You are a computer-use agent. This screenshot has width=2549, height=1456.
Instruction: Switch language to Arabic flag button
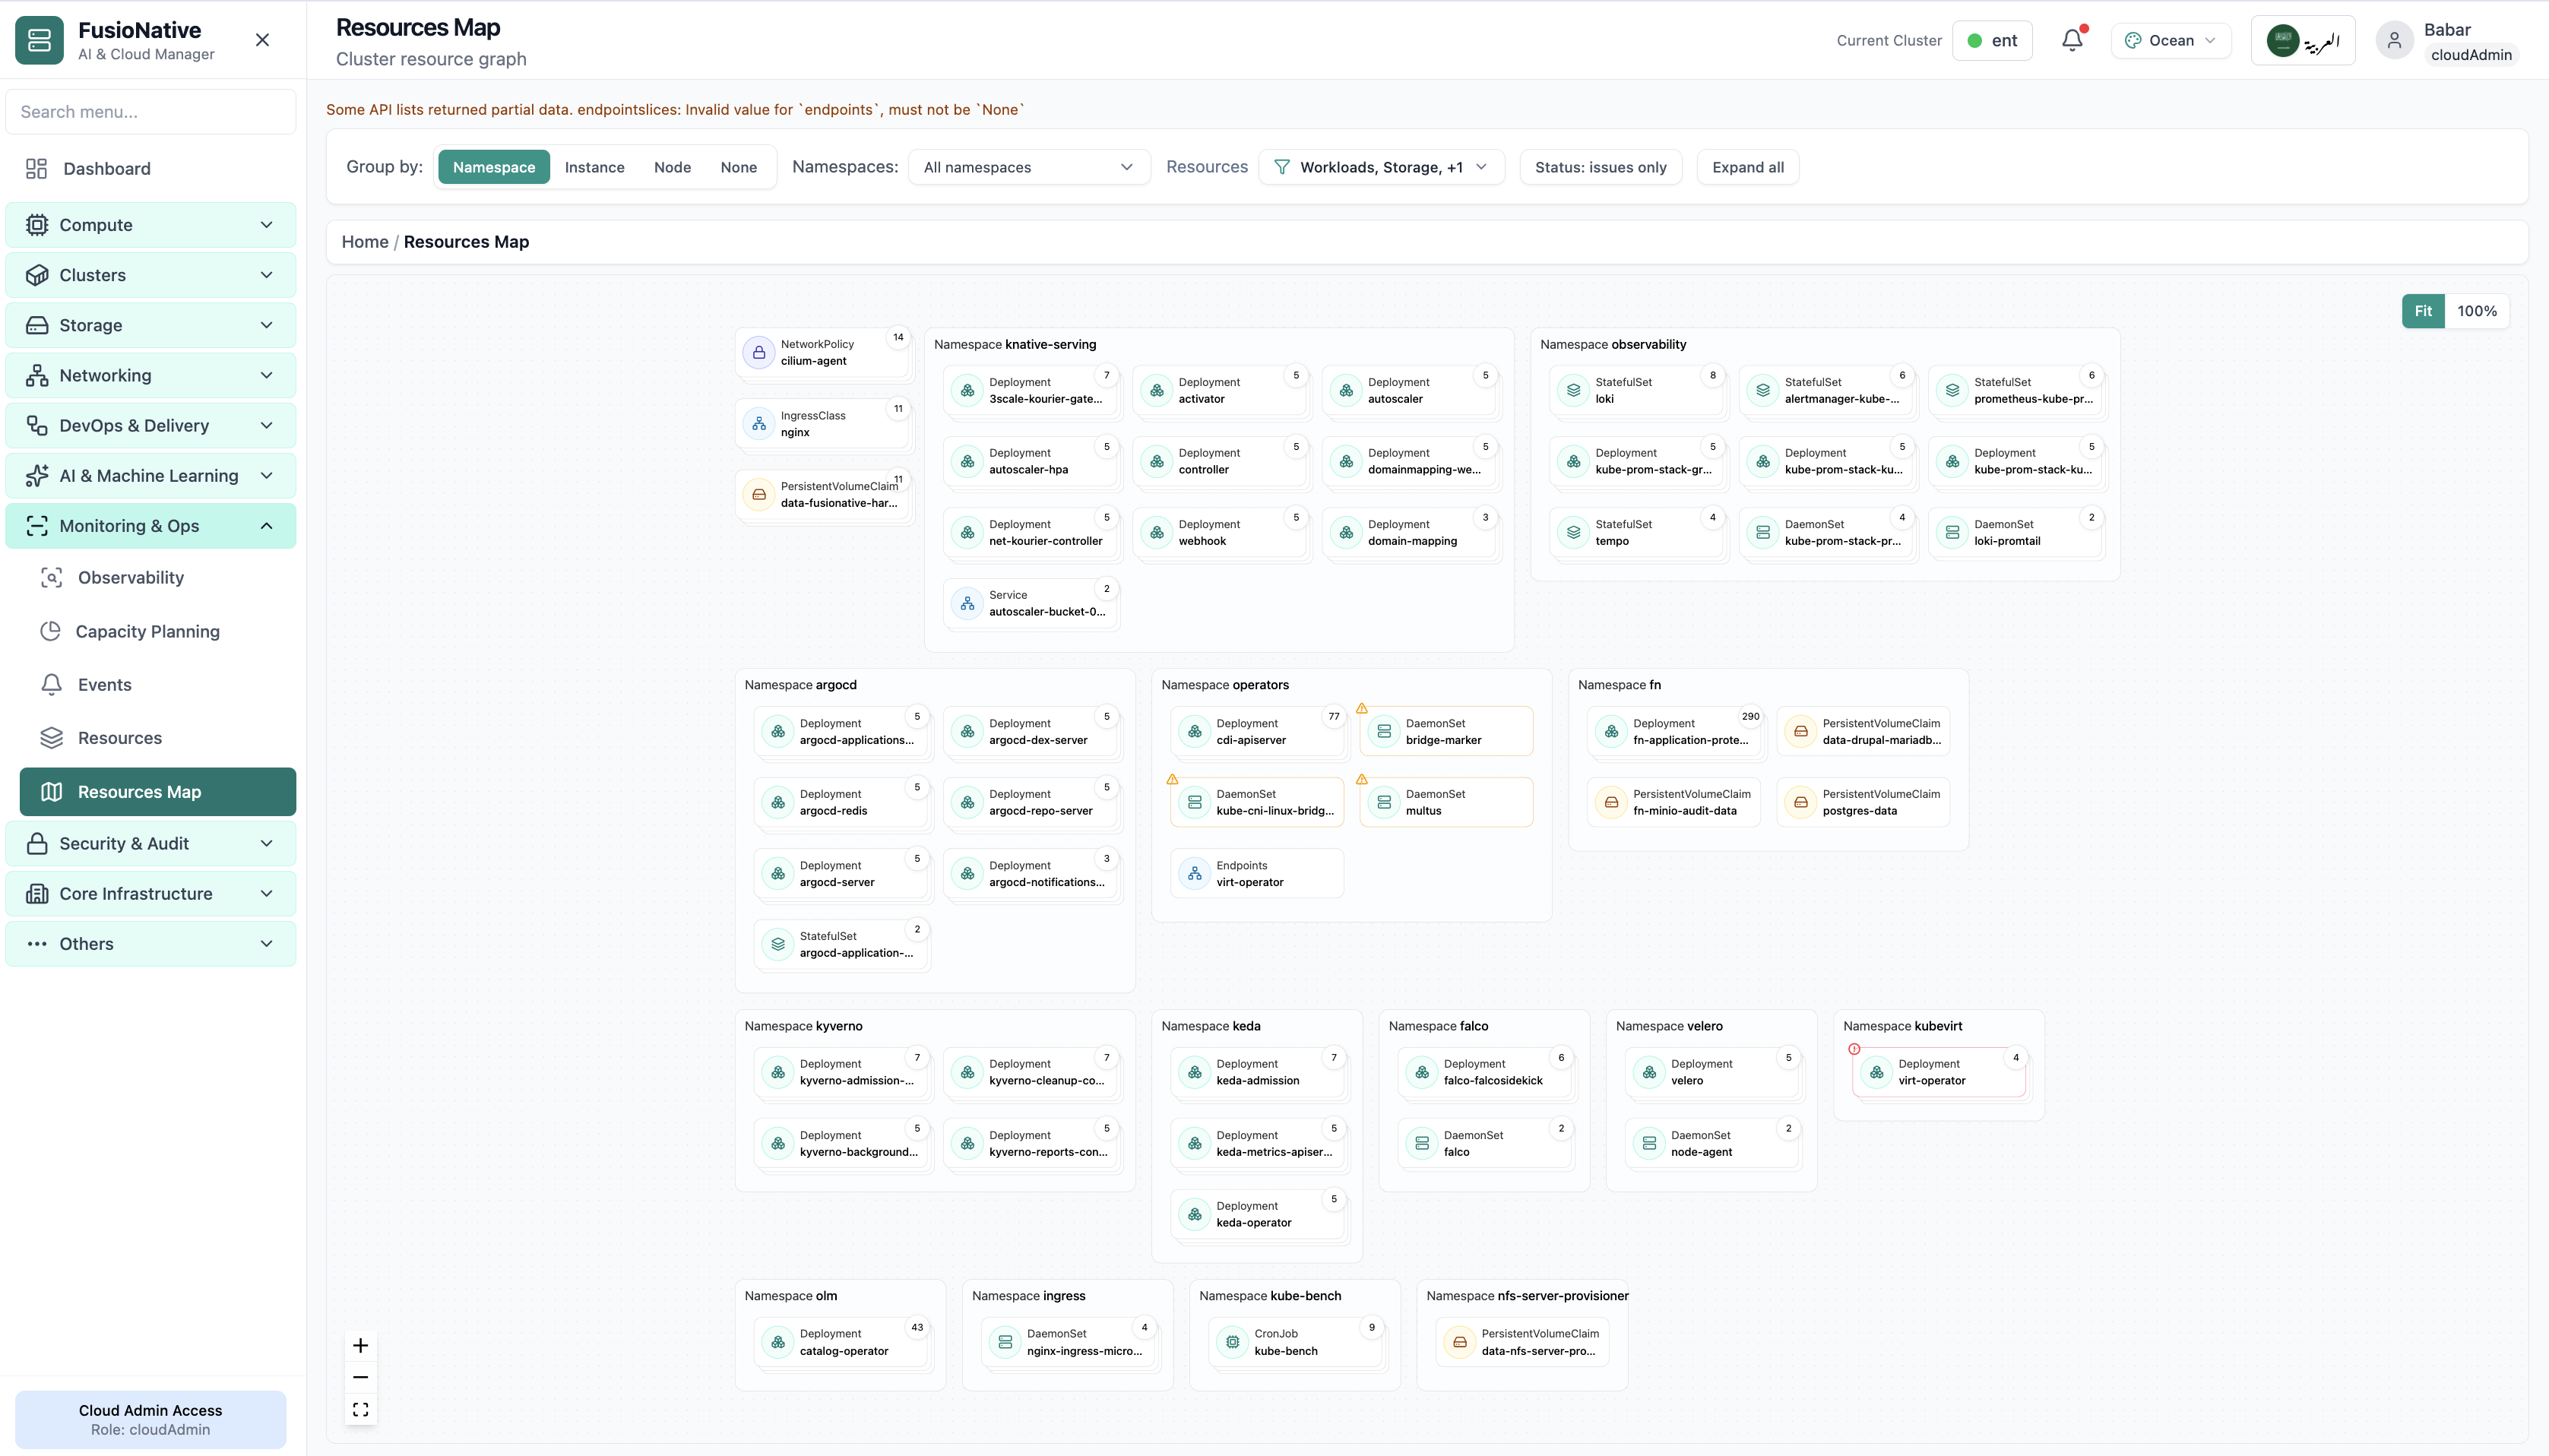click(2302, 40)
